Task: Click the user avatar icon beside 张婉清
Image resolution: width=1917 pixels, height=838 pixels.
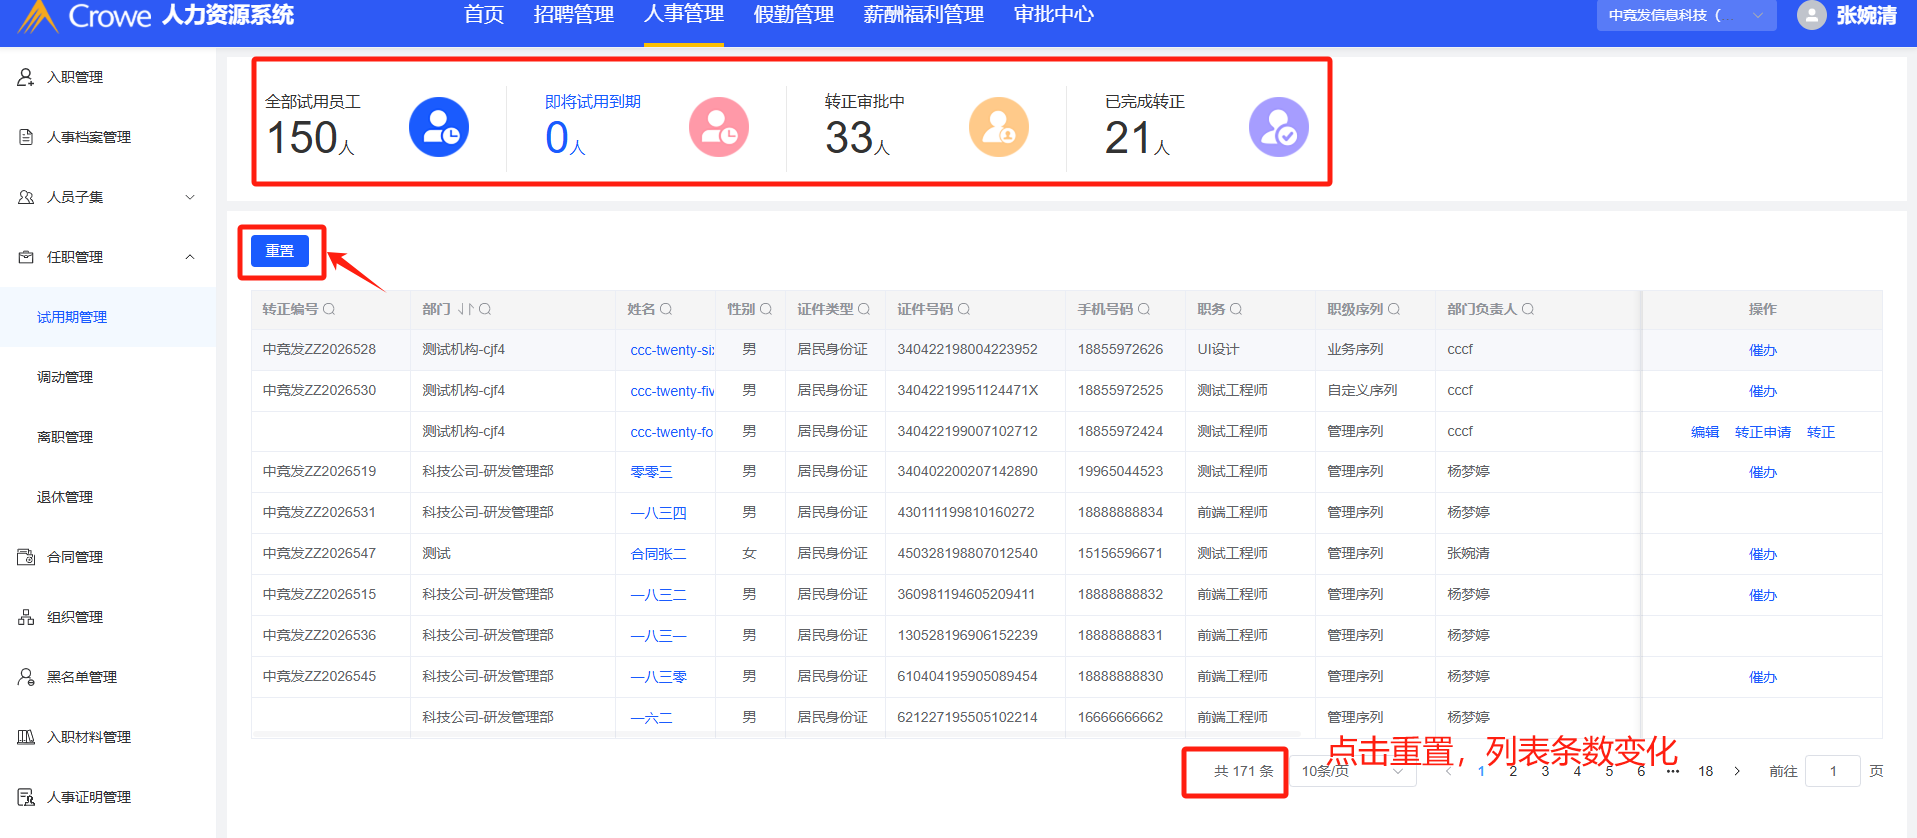Action: click(x=1811, y=15)
